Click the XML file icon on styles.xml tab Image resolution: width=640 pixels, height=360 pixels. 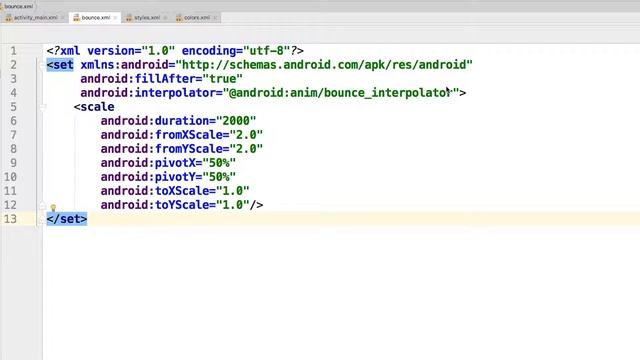(x=129, y=18)
